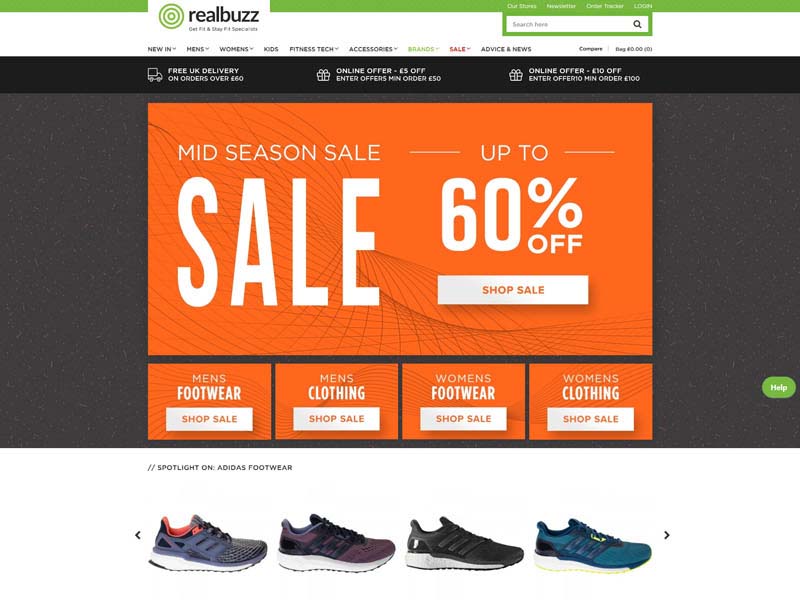Shop sale for Womens Clothing
Screen dimensions: 800x600
point(590,419)
